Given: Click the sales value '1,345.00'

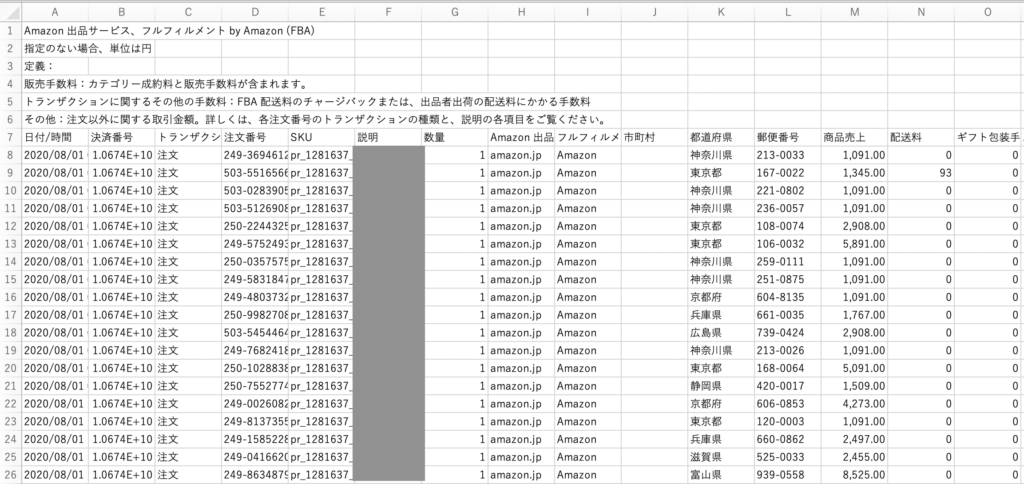Looking at the screenshot, I should pos(854,173).
